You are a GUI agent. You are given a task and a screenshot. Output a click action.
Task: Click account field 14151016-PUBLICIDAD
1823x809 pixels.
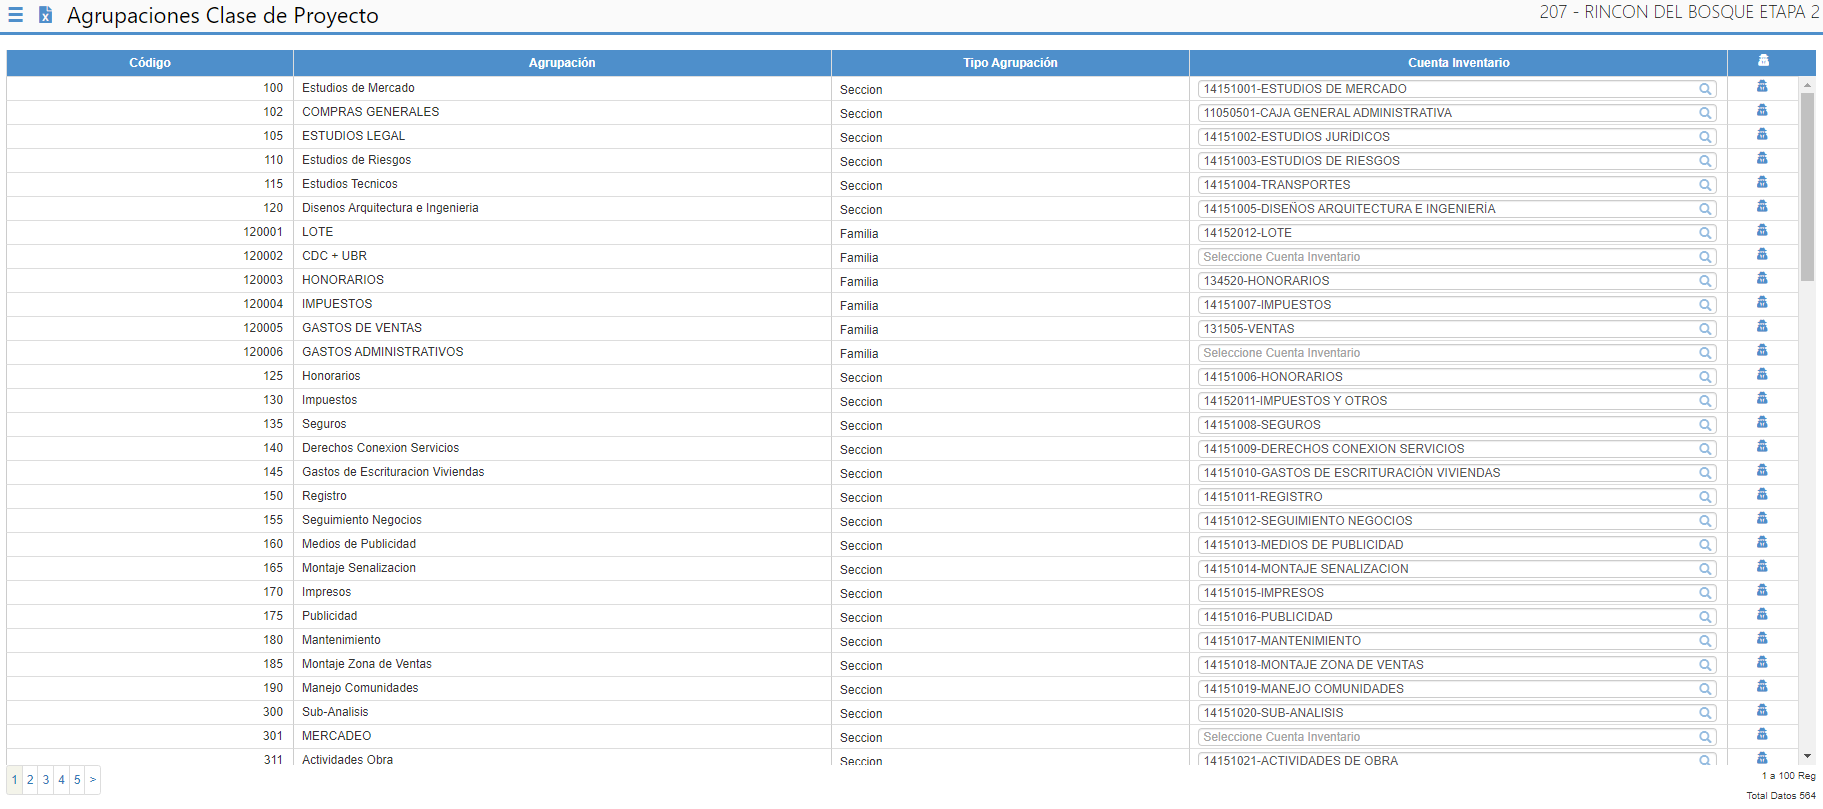coord(1457,617)
